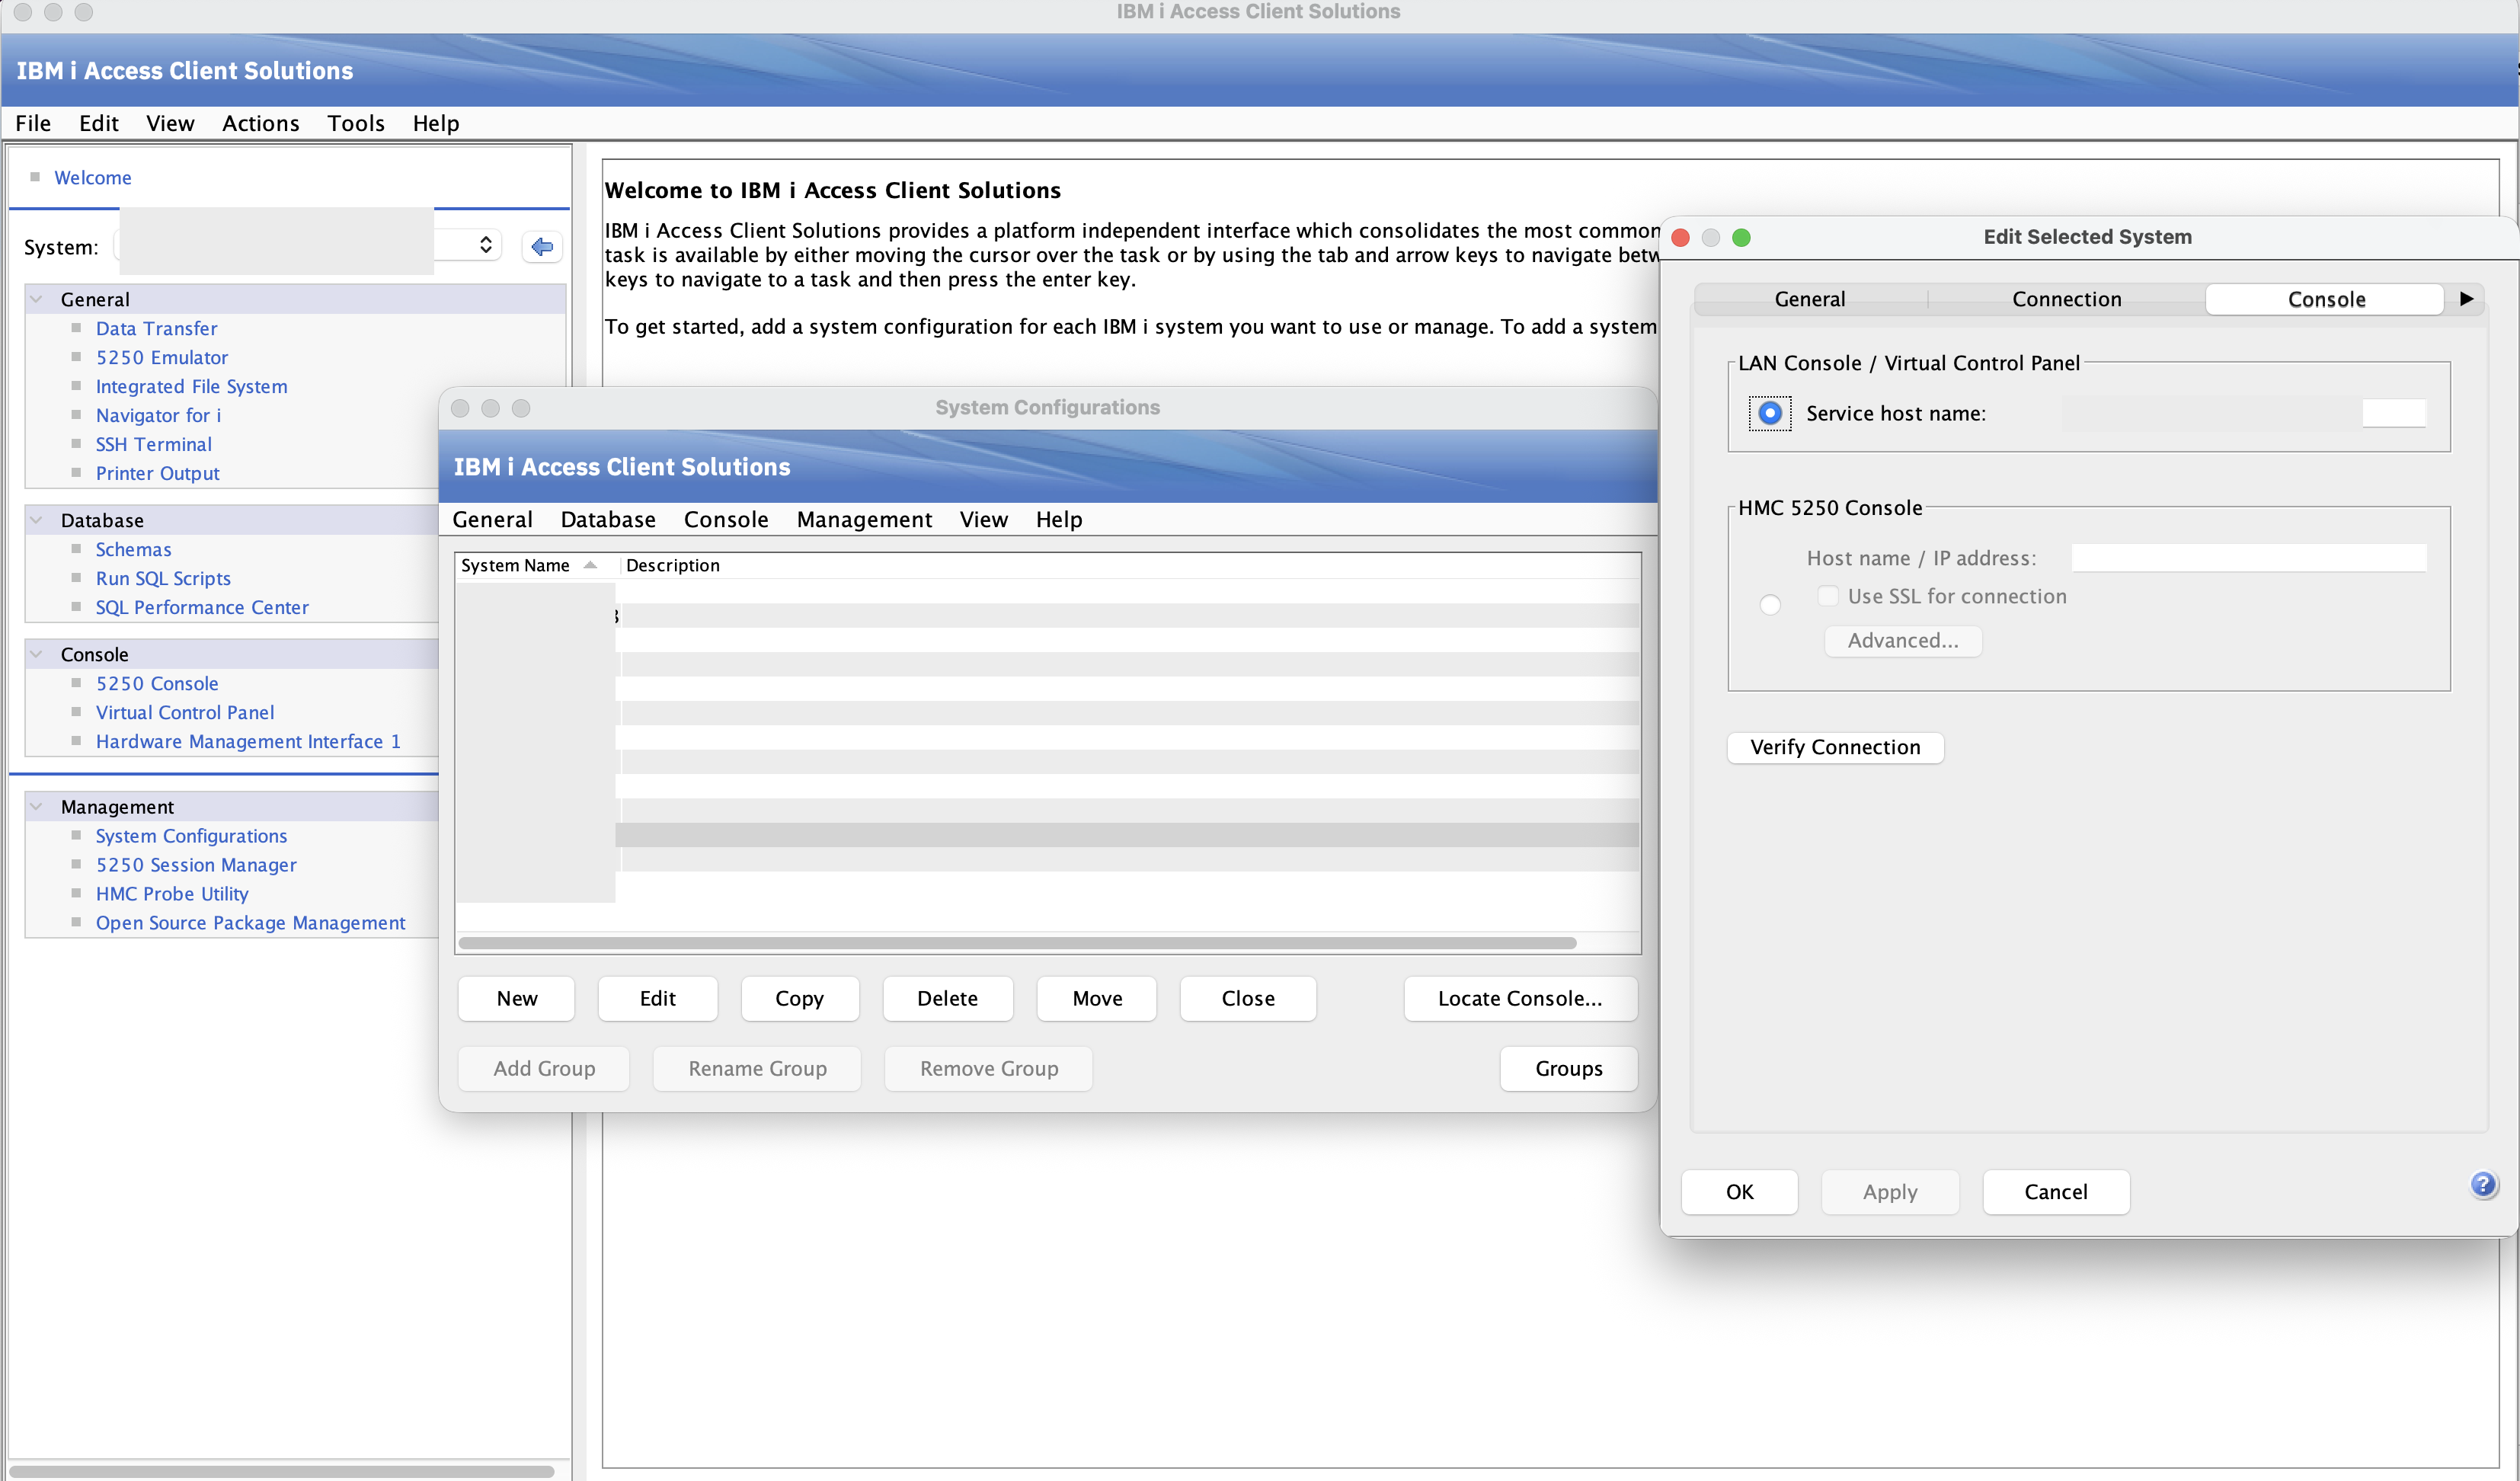Open Console menu in System Configurations
This screenshot has height=1481, width=2520.
pos(726,519)
